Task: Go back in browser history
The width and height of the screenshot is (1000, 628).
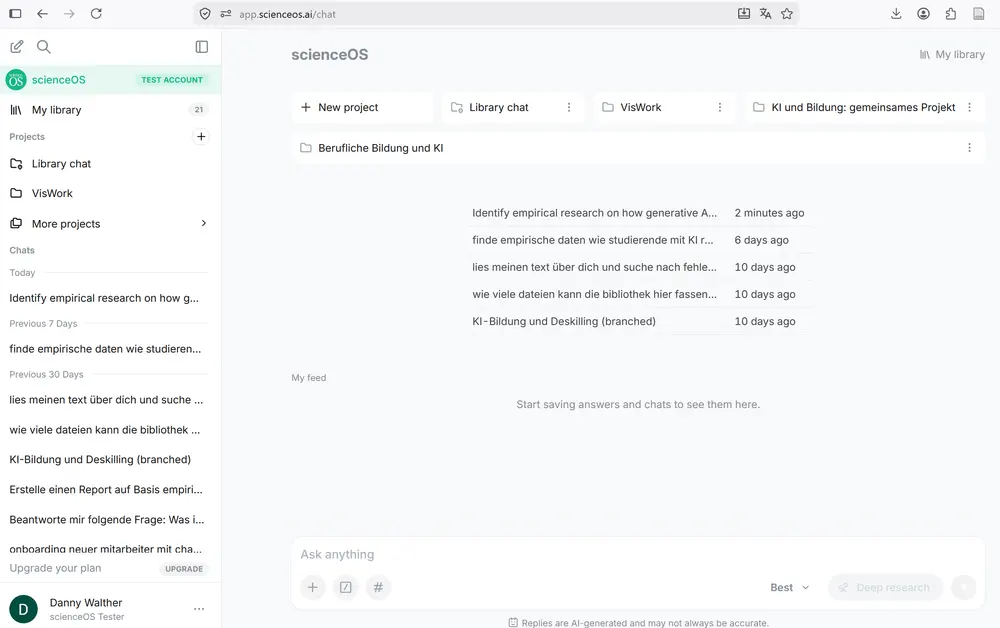Action: tap(42, 14)
